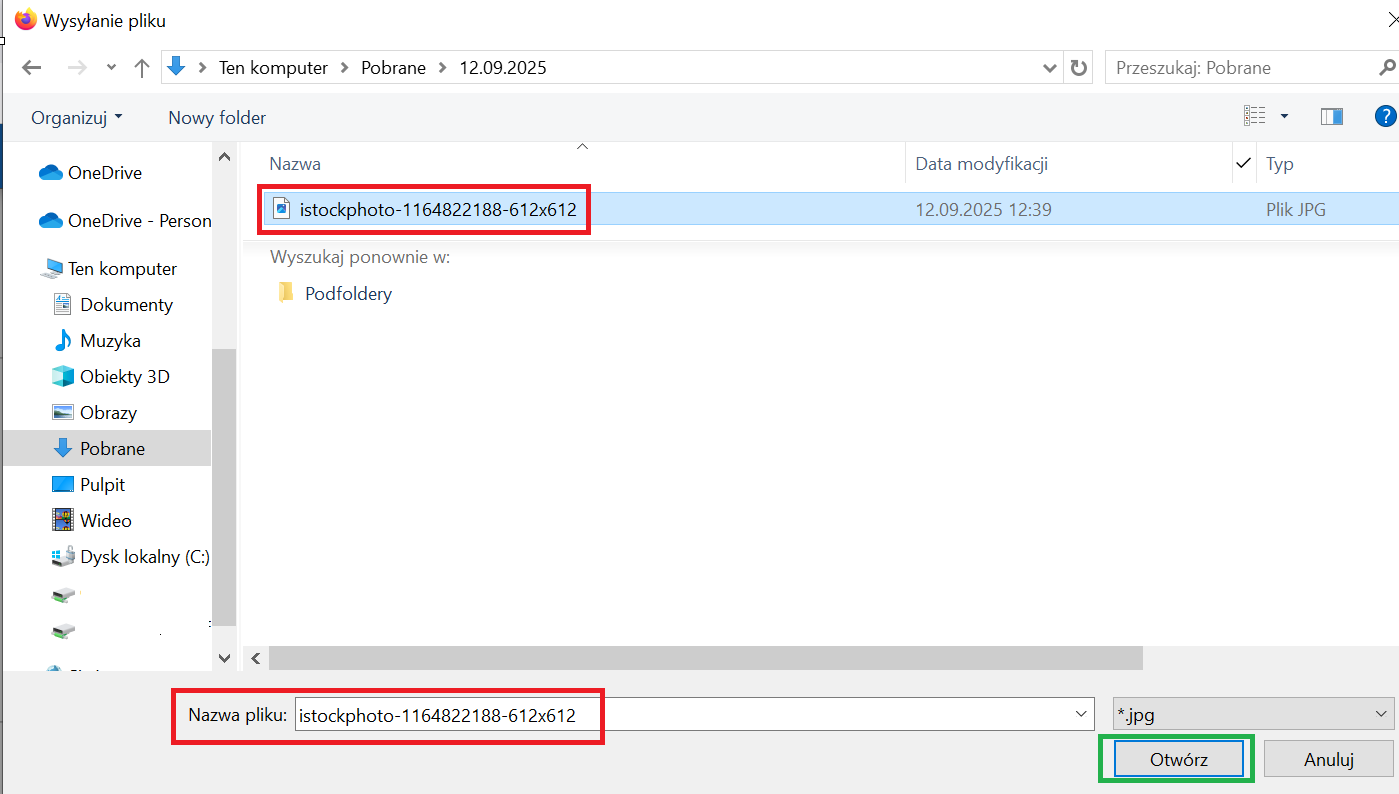Open the Organizuj menu
The width and height of the screenshot is (1399, 794).
click(76, 117)
